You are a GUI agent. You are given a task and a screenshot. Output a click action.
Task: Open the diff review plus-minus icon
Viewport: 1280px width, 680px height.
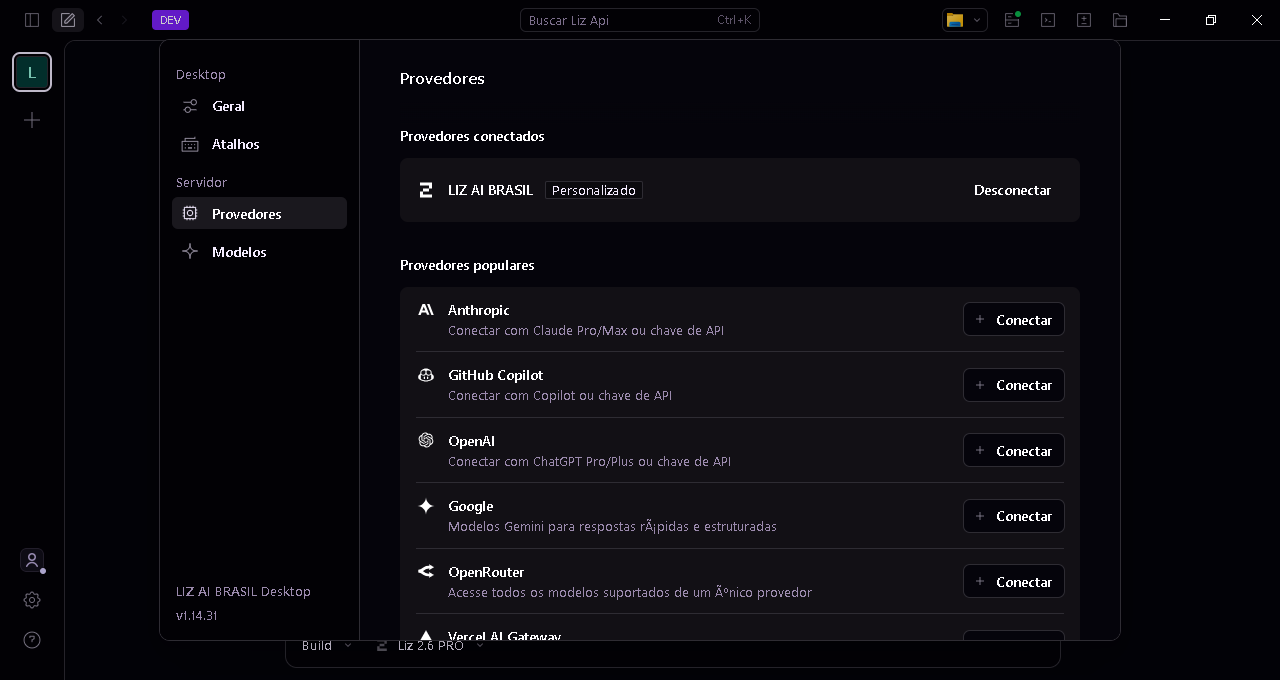click(1084, 20)
